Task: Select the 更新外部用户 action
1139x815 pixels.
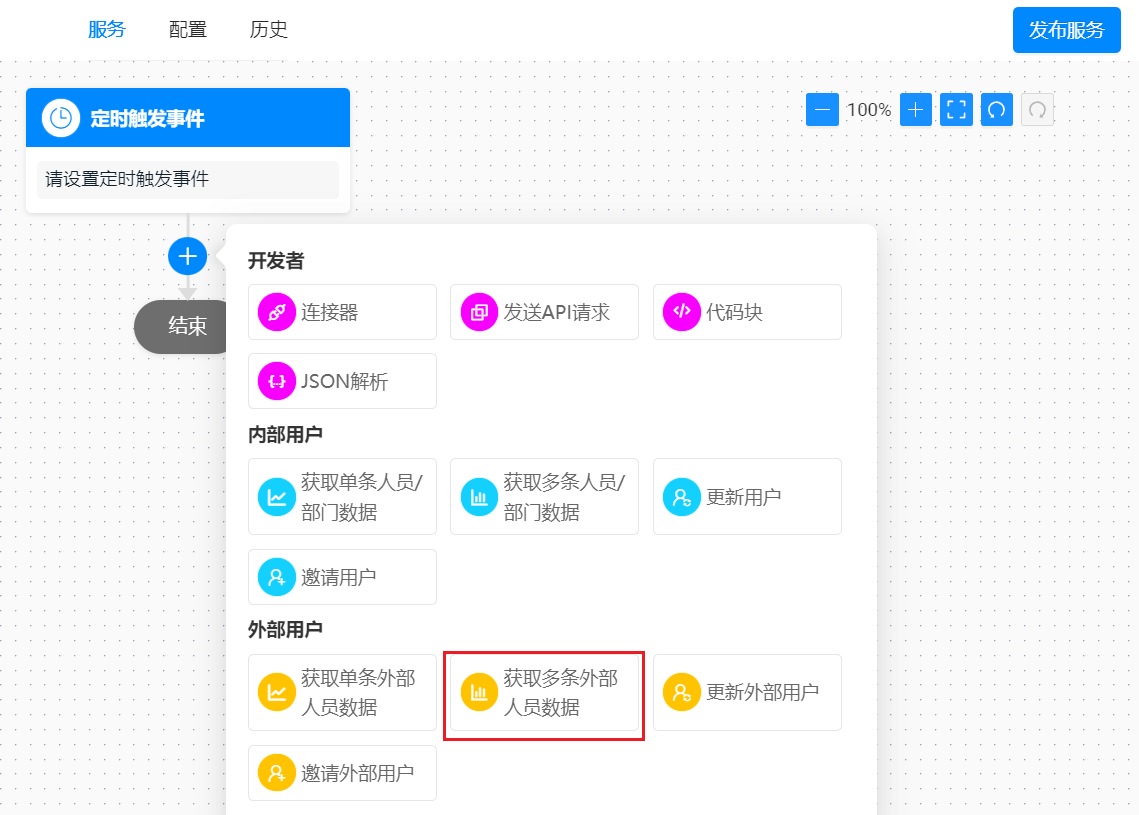Action: coord(747,692)
